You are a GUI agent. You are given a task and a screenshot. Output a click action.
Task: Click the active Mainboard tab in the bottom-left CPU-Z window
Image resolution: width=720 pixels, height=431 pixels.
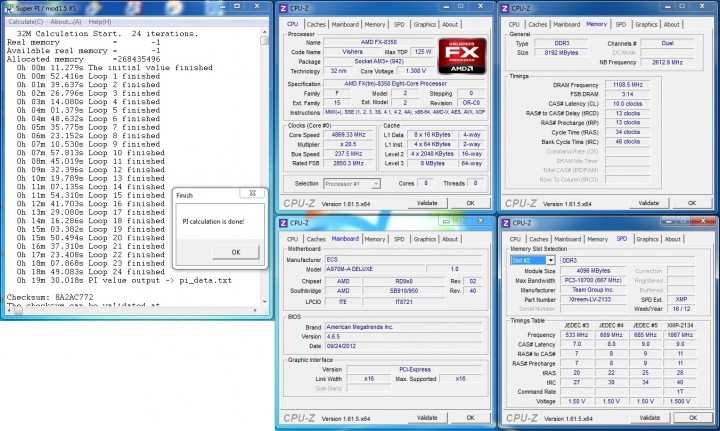pos(345,239)
